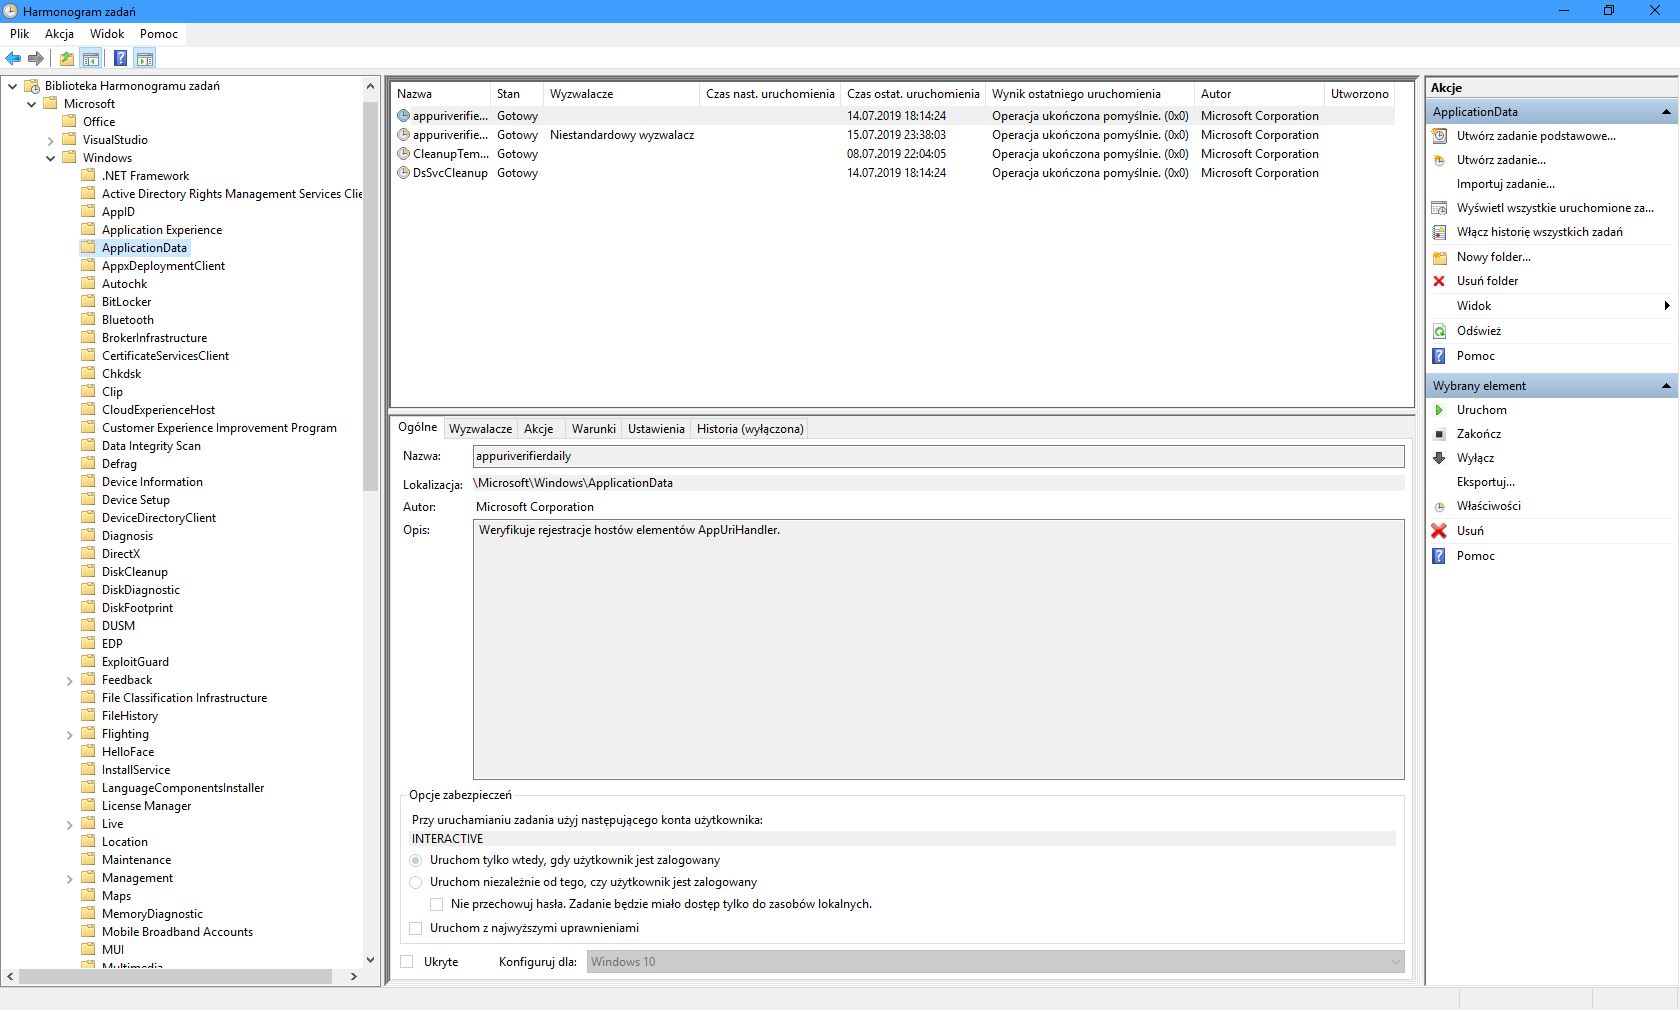
Task: Click the Bluetooth folder icon
Action: 88,319
